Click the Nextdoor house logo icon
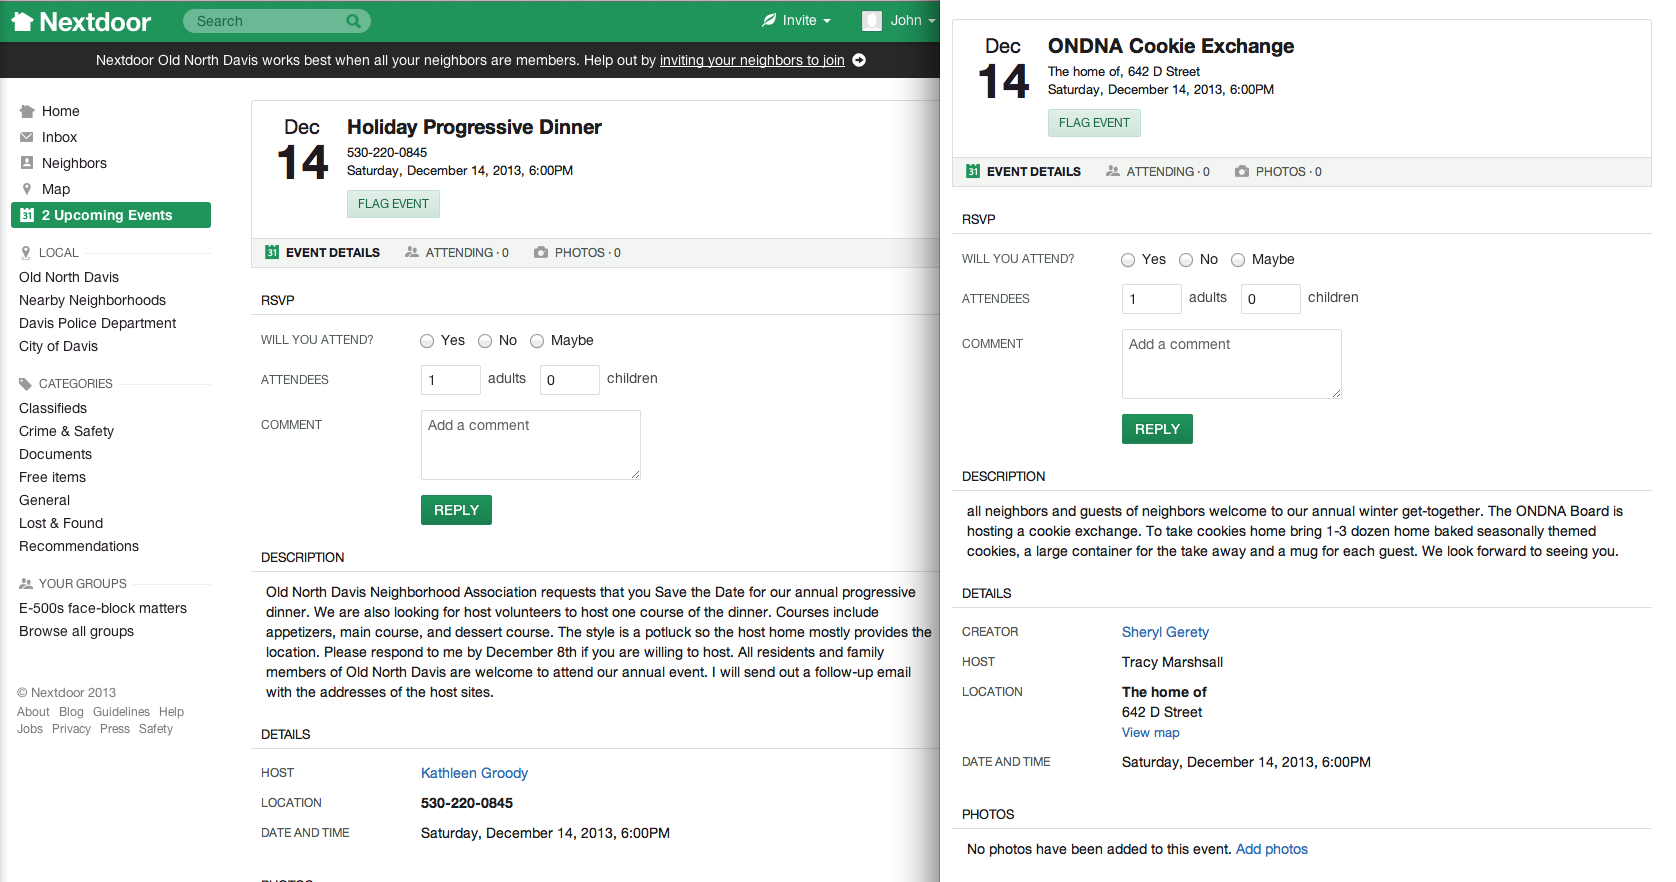1676x882 pixels. [22, 21]
